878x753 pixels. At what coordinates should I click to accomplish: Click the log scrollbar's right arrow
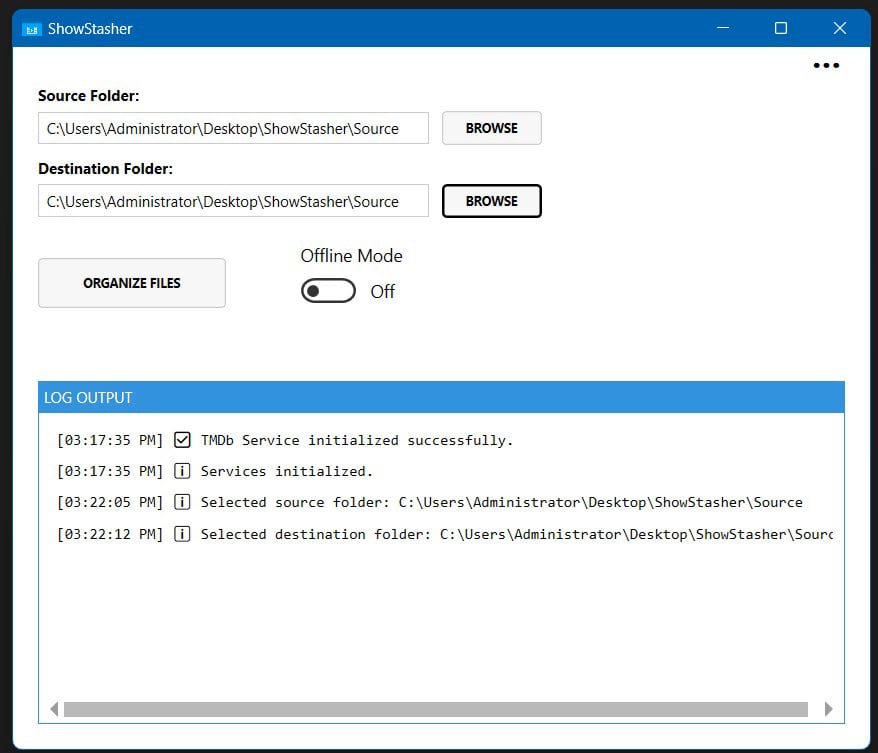[828, 709]
